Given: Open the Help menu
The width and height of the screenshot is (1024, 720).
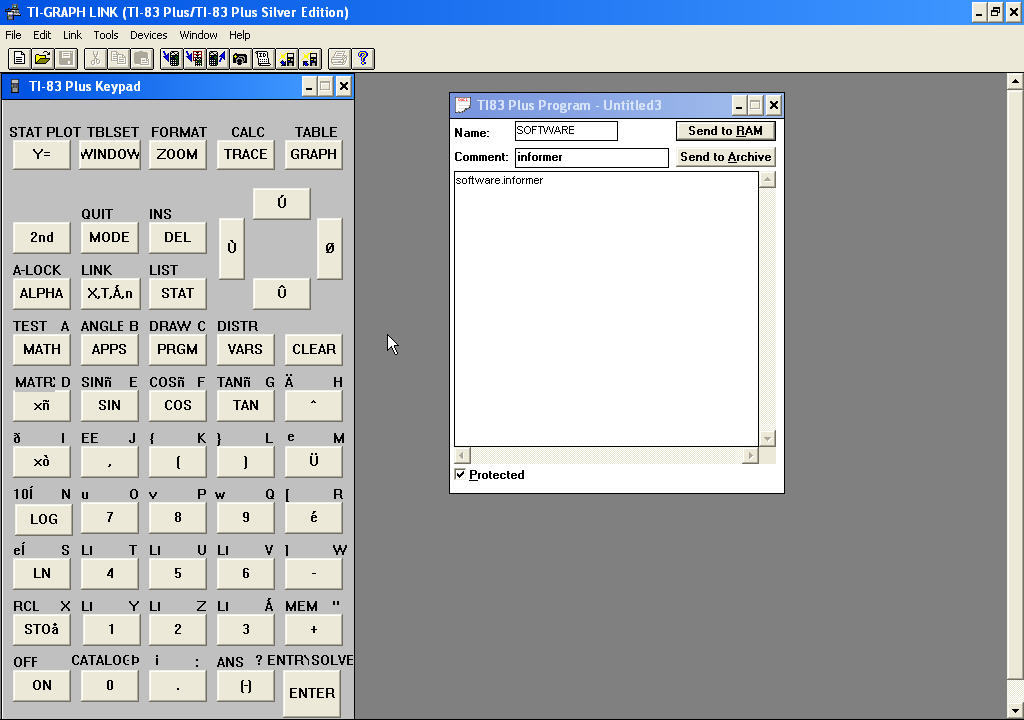Looking at the screenshot, I should pyautogui.click(x=239, y=35).
